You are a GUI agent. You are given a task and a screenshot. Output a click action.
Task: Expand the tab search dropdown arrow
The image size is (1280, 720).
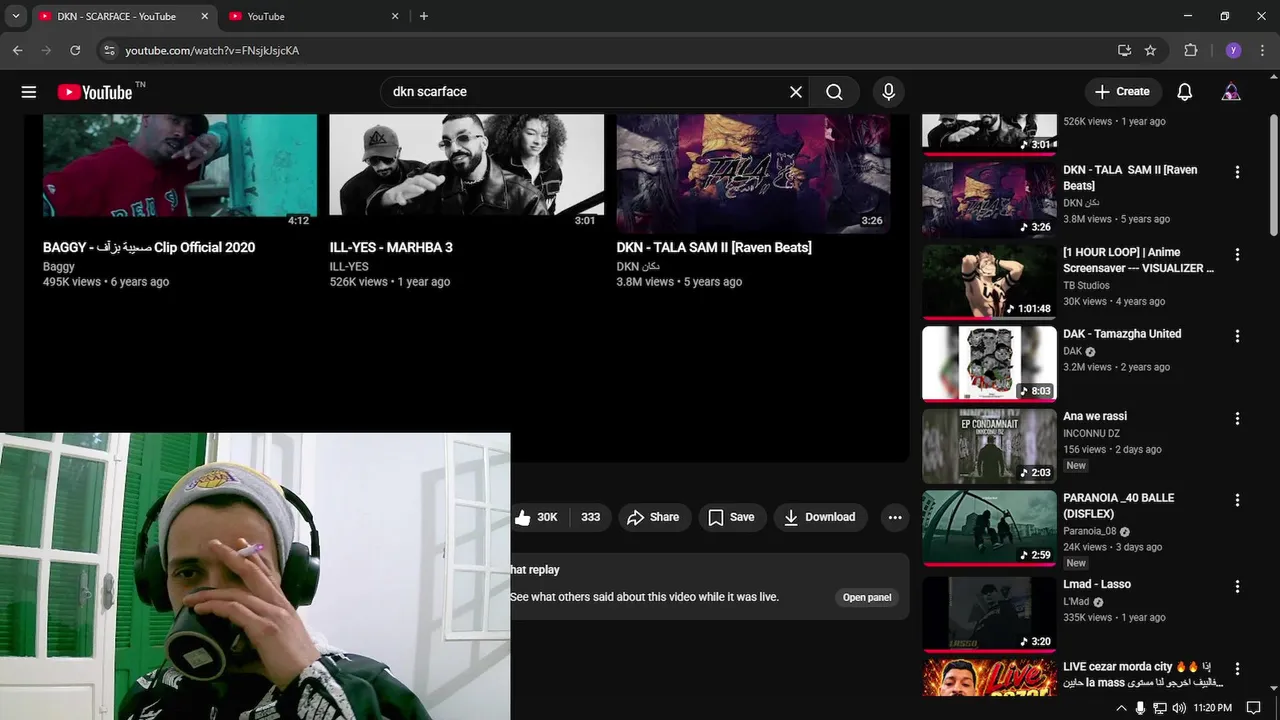[15, 16]
